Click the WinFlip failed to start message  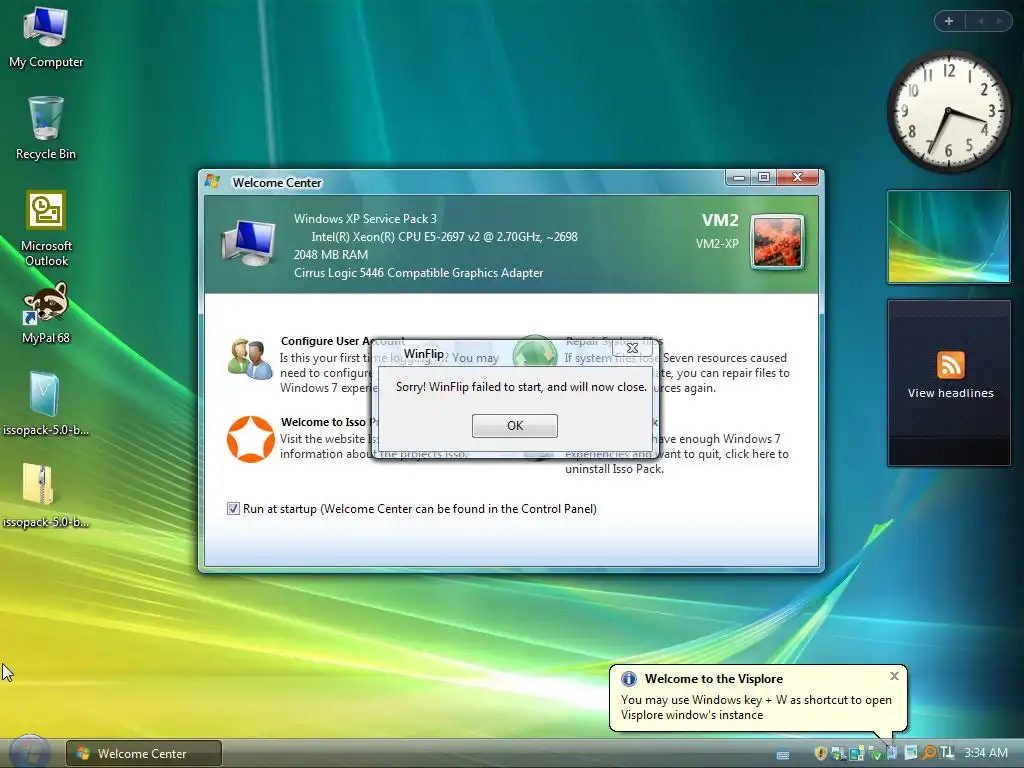(x=521, y=387)
